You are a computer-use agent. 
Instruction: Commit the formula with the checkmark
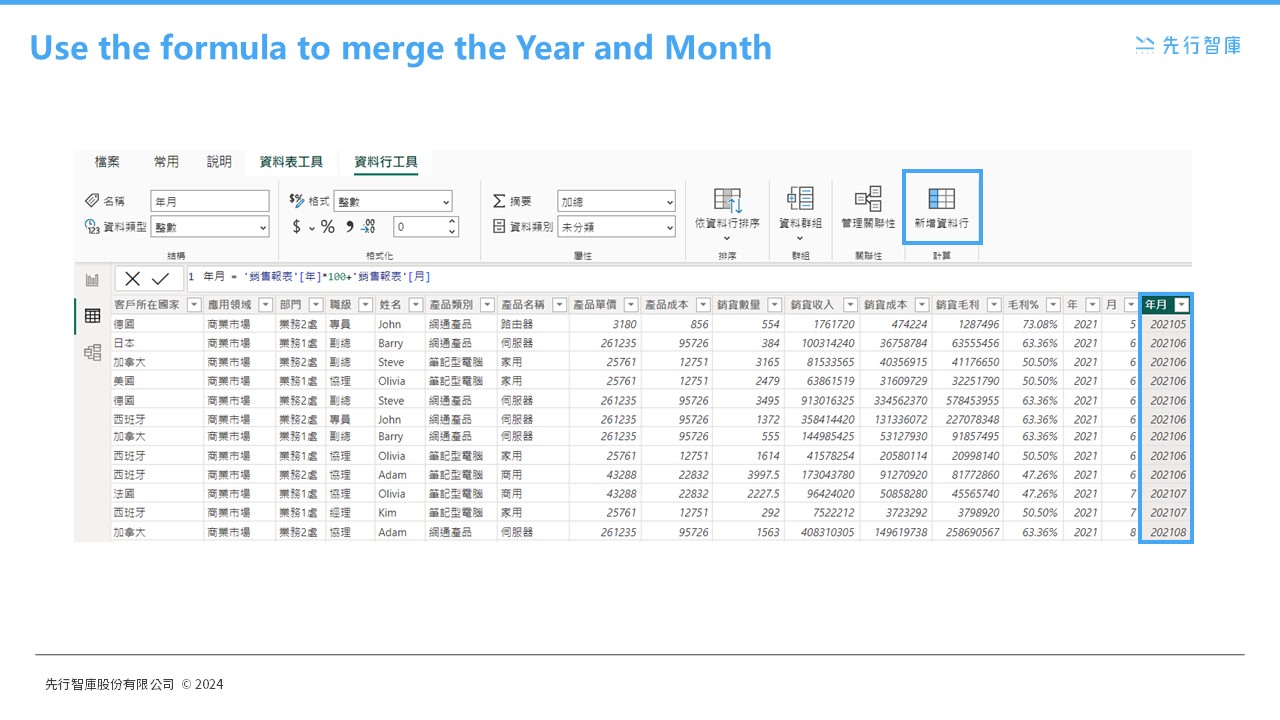point(161,279)
